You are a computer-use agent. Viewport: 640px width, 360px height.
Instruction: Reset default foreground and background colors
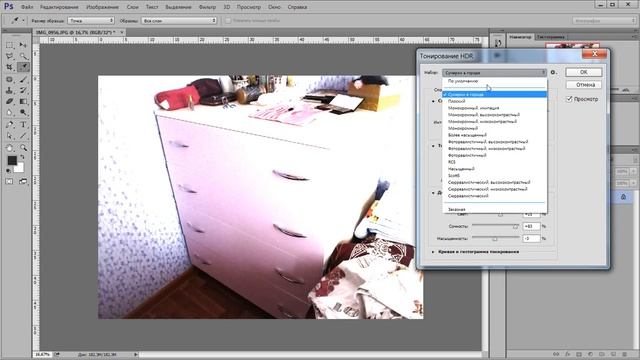pos(9,170)
